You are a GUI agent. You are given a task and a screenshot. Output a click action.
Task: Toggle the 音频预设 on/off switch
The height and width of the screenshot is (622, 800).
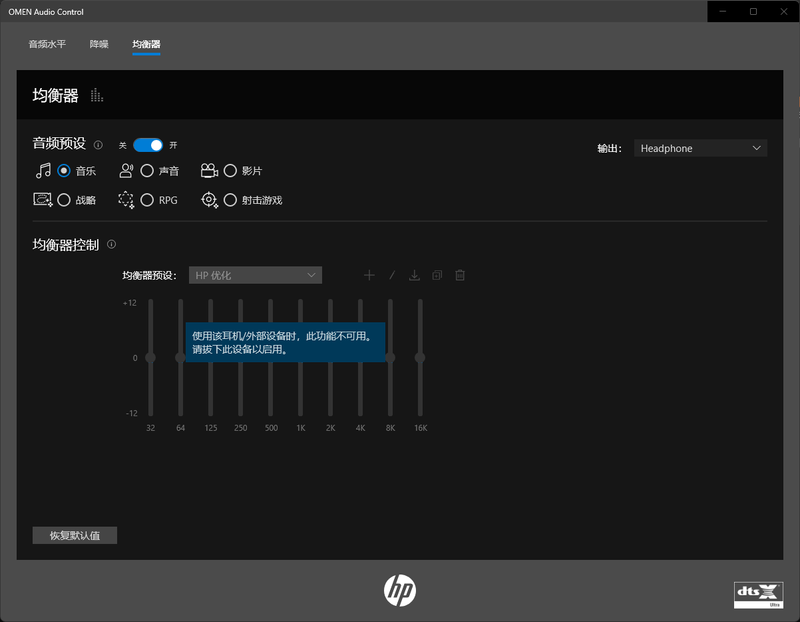[148, 145]
